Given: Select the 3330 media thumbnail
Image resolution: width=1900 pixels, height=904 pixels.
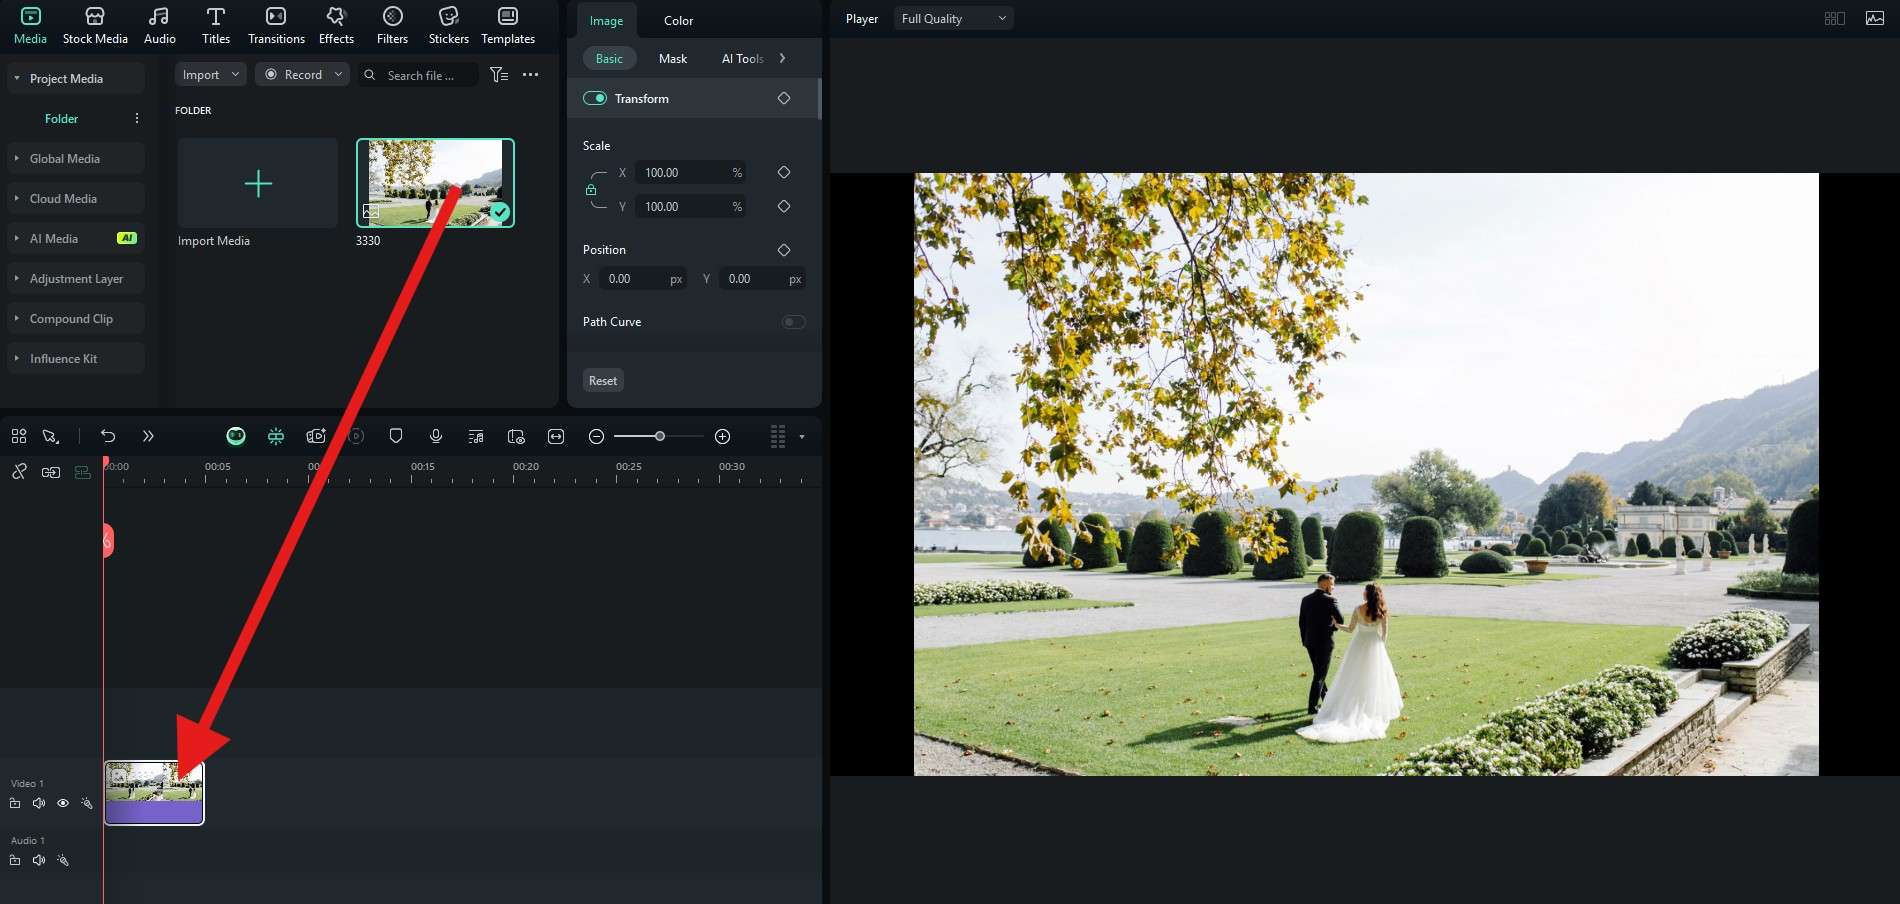Looking at the screenshot, I should point(435,183).
